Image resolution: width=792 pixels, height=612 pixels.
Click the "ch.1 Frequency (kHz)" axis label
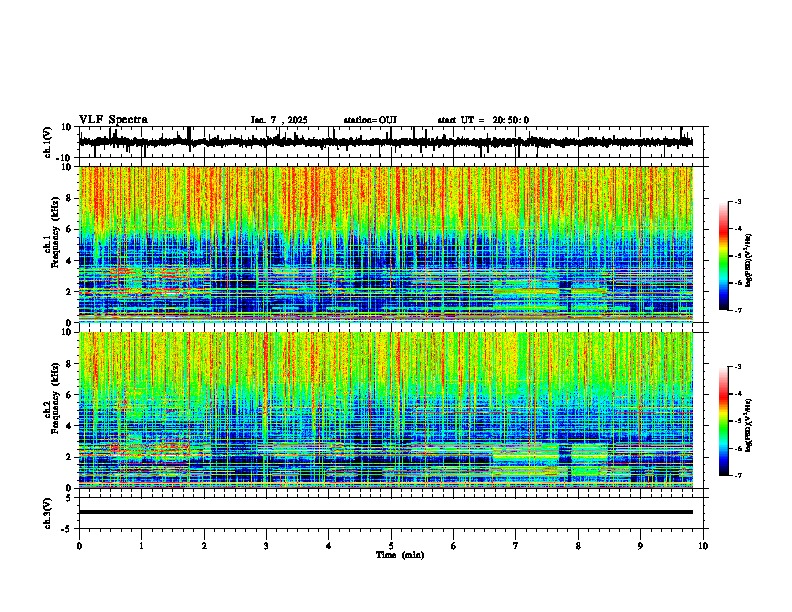tap(52, 232)
